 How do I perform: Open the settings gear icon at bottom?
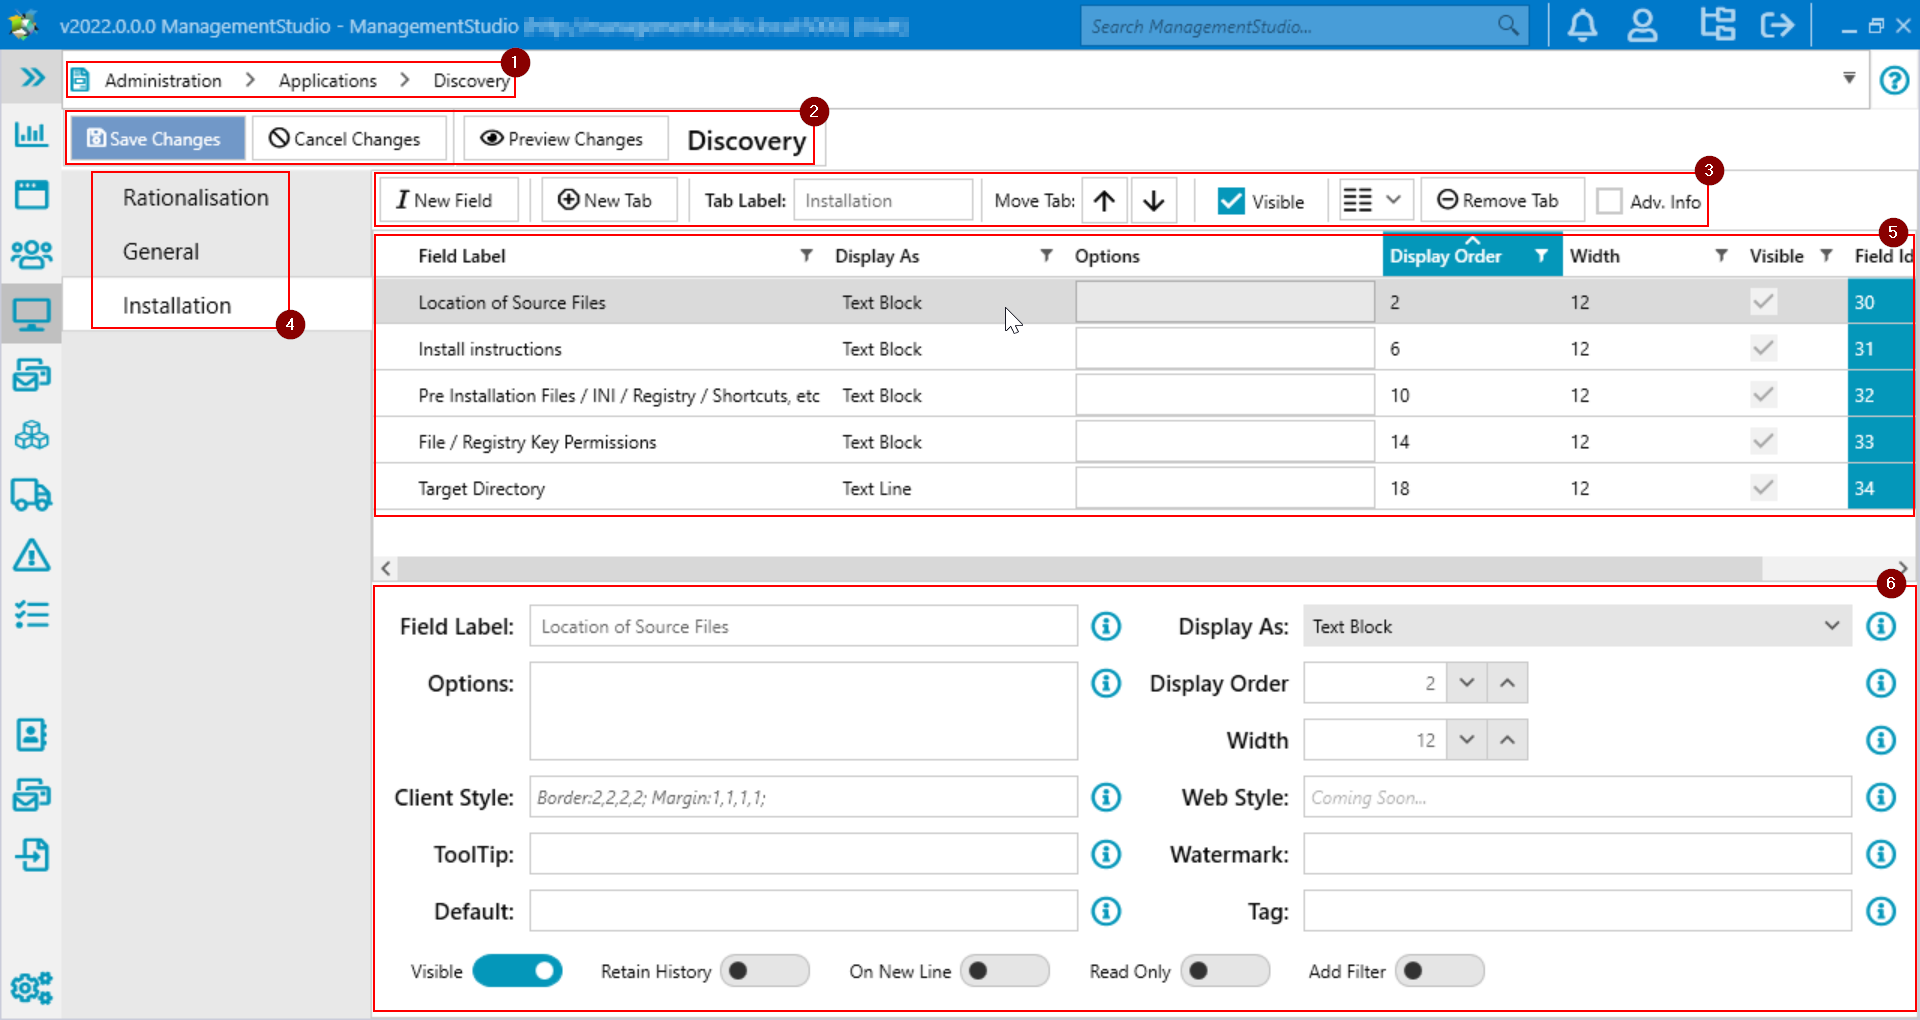coord(31,988)
